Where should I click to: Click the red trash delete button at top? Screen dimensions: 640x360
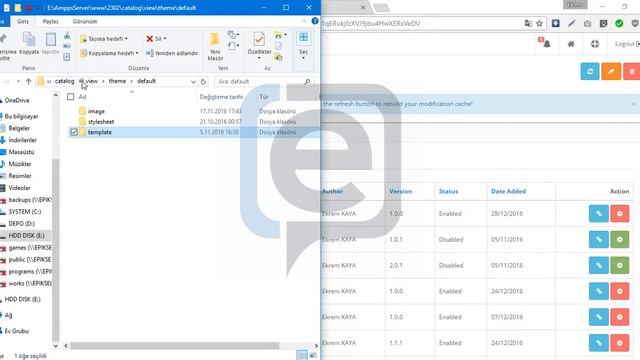click(x=632, y=71)
